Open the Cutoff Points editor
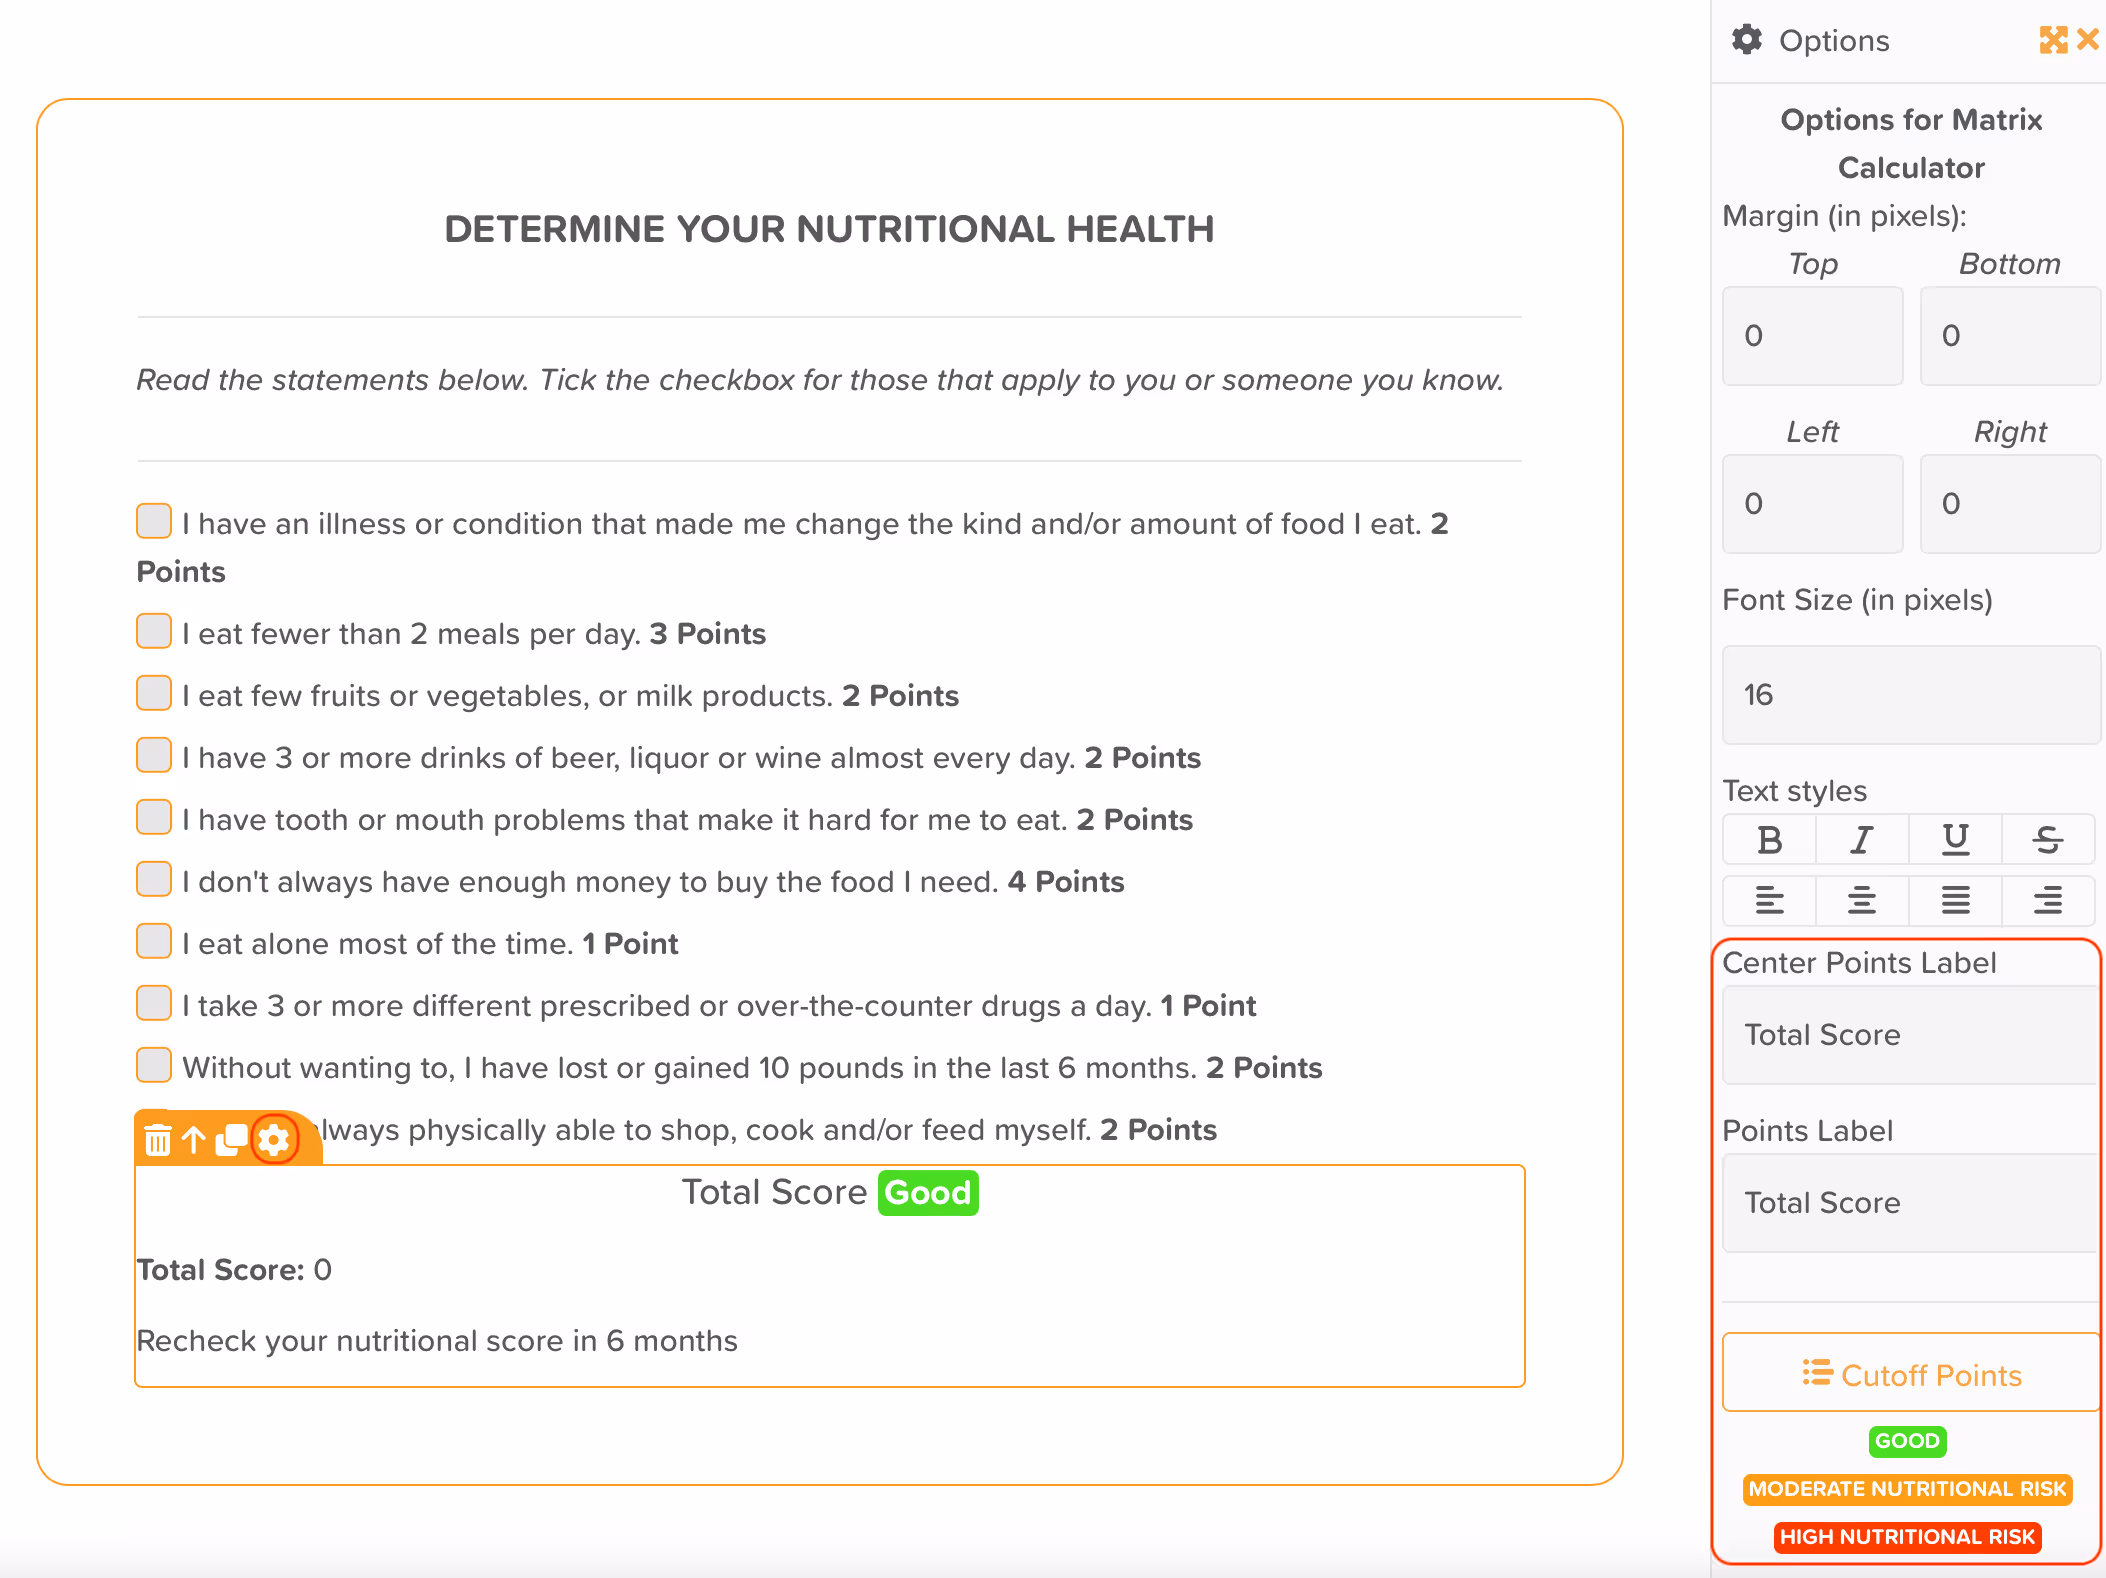Image resolution: width=2106 pixels, height=1578 pixels. pos(1911,1373)
